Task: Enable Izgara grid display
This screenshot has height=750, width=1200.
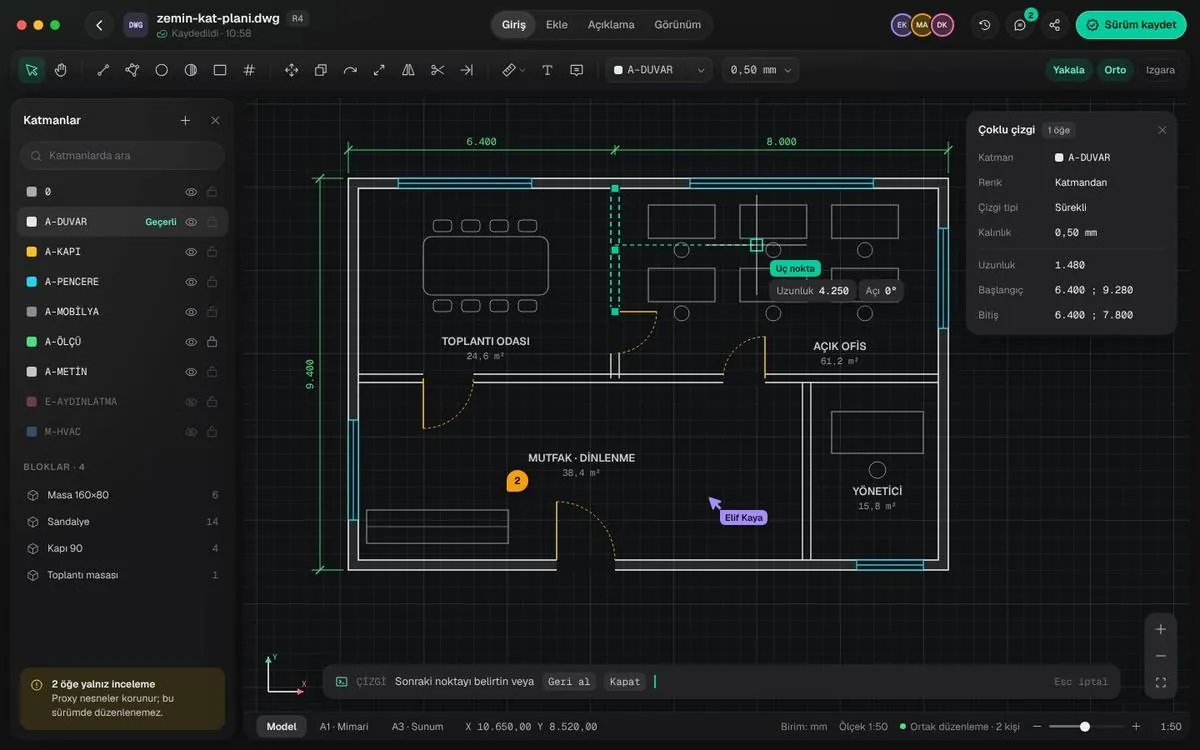Action: pos(1160,70)
